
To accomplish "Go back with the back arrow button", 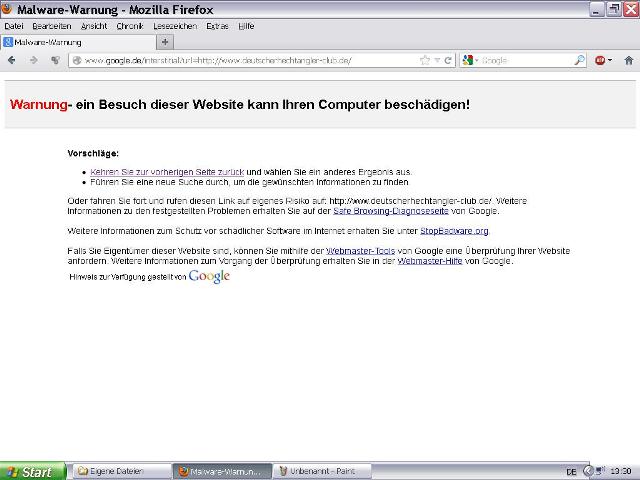I will (11, 60).
